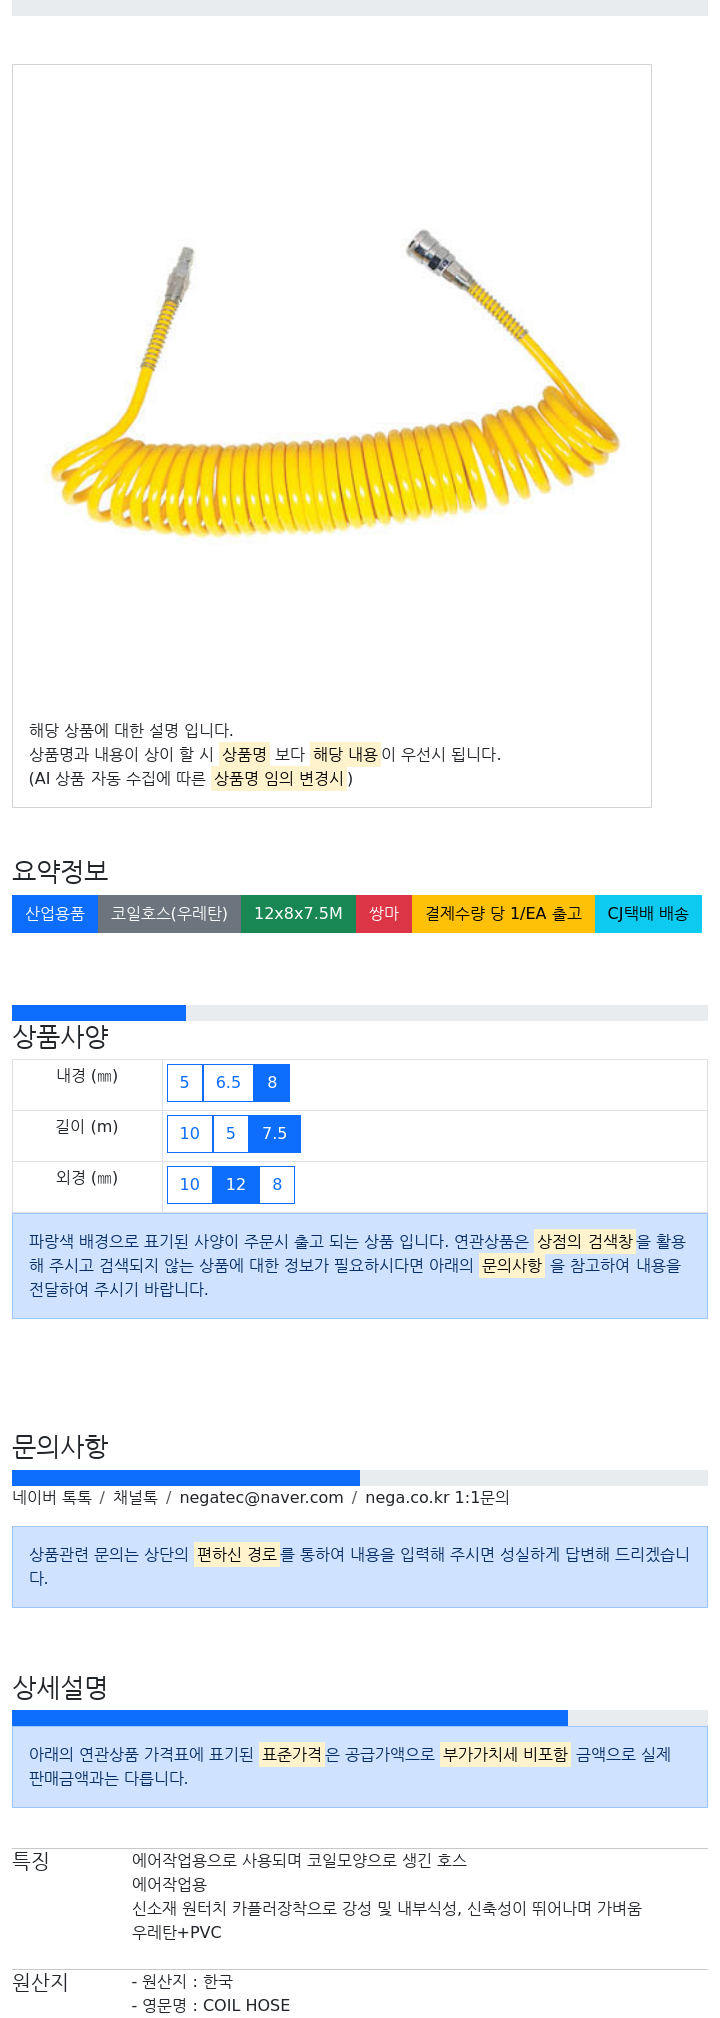
Task: Open 네이버 톡톡 inquiry link
Action: point(52,1497)
